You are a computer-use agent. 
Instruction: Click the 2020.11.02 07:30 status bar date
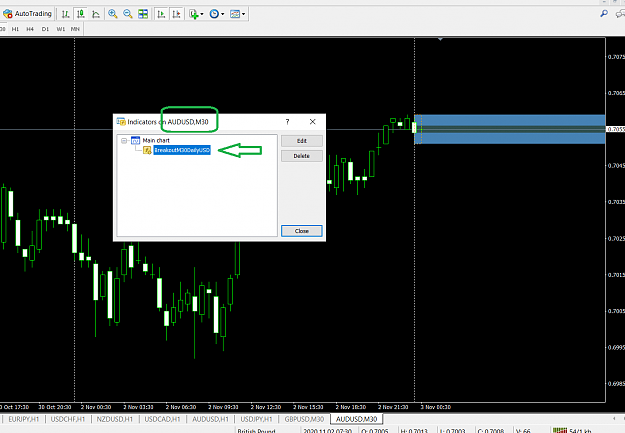(327, 431)
